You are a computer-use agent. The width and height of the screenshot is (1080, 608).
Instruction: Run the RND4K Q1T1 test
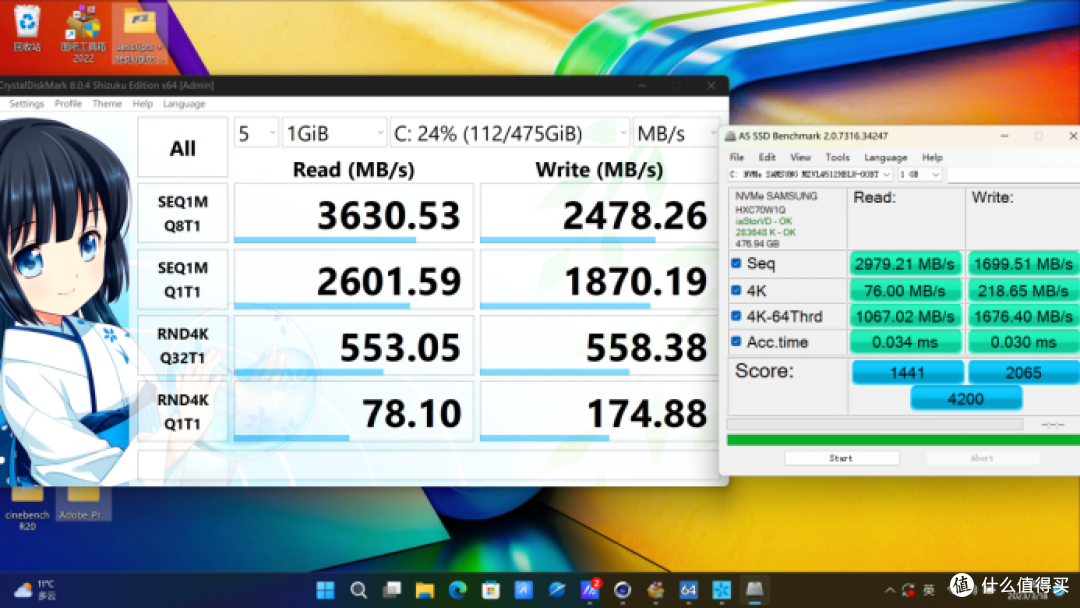[183, 412]
